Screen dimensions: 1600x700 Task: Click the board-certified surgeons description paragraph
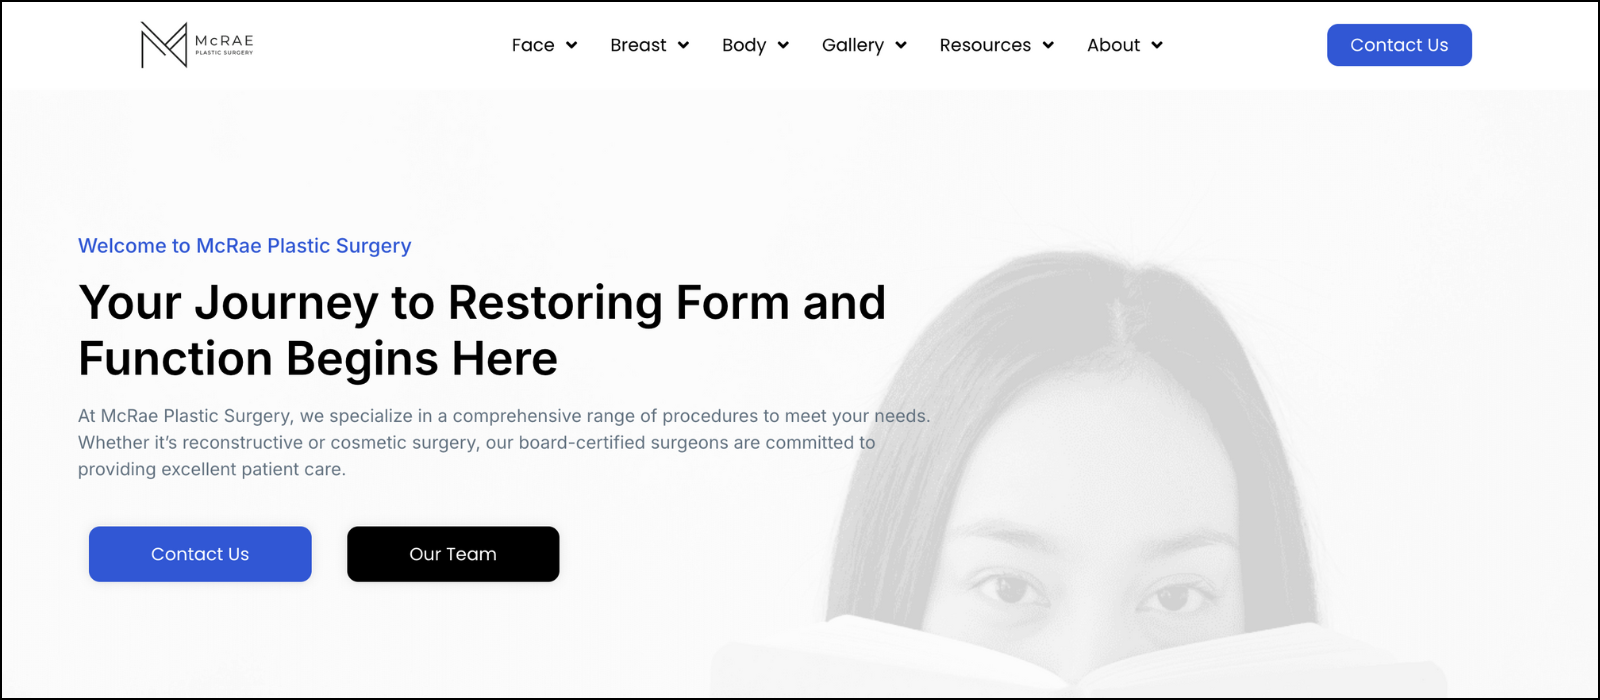coord(504,442)
